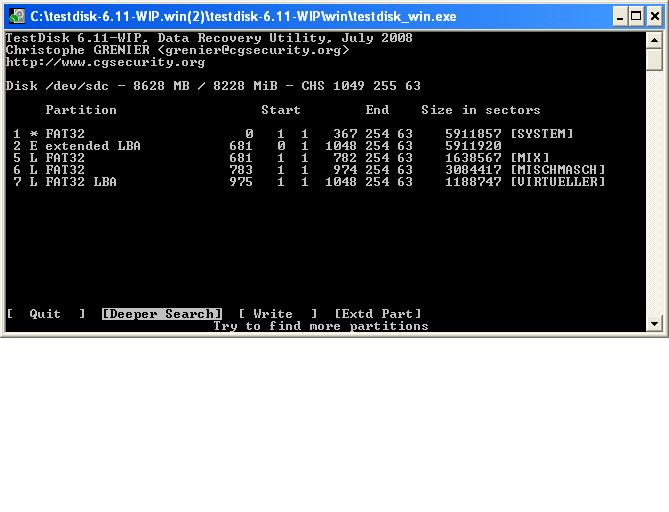
Task: Click 'Try to find more partitions' hint
Action: click(x=321, y=326)
